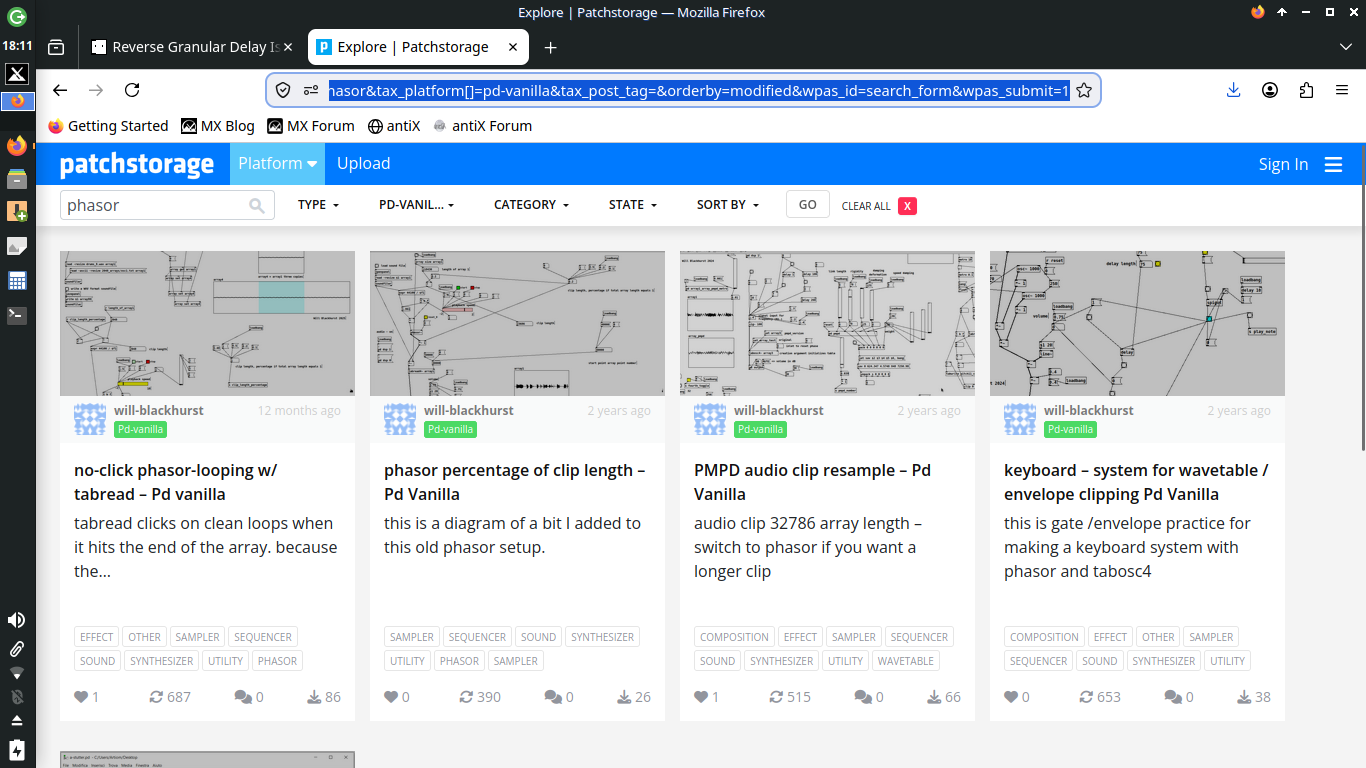The width and height of the screenshot is (1366, 768).
Task: Click the GO search button
Action: coord(808,205)
